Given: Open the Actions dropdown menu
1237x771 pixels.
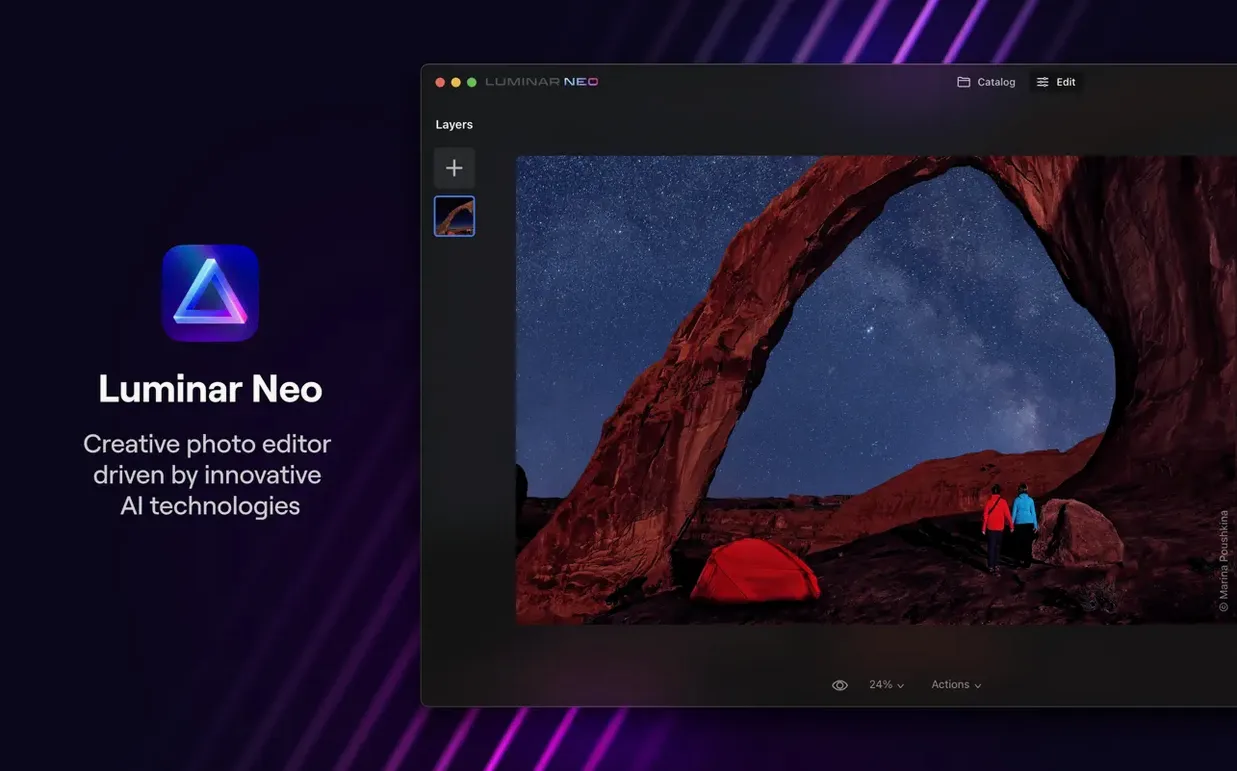Looking at the screenshot, I should (x=956, y=685).
